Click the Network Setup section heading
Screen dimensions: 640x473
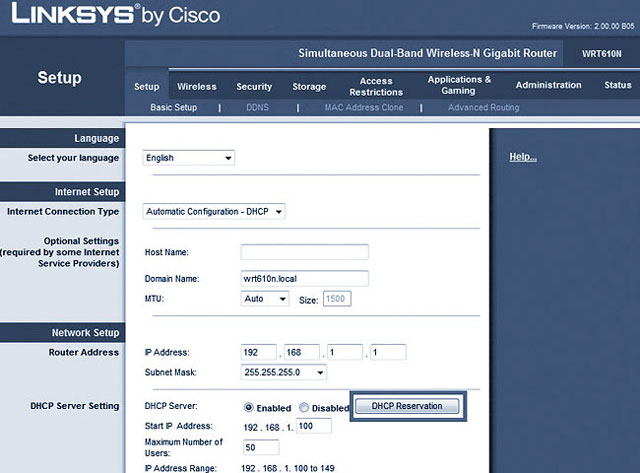pyautogui.click(x=85, y=333)
